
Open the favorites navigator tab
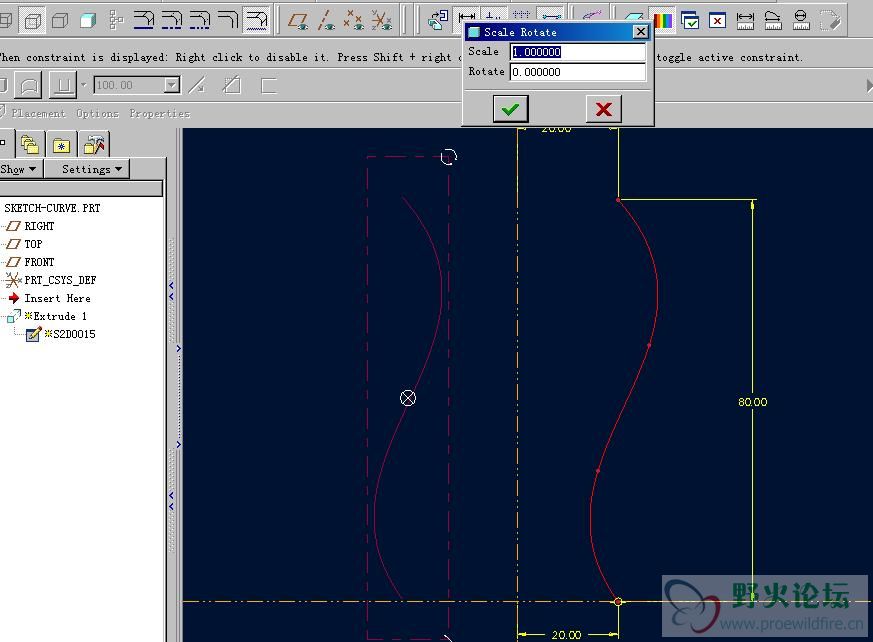point(61,145)
